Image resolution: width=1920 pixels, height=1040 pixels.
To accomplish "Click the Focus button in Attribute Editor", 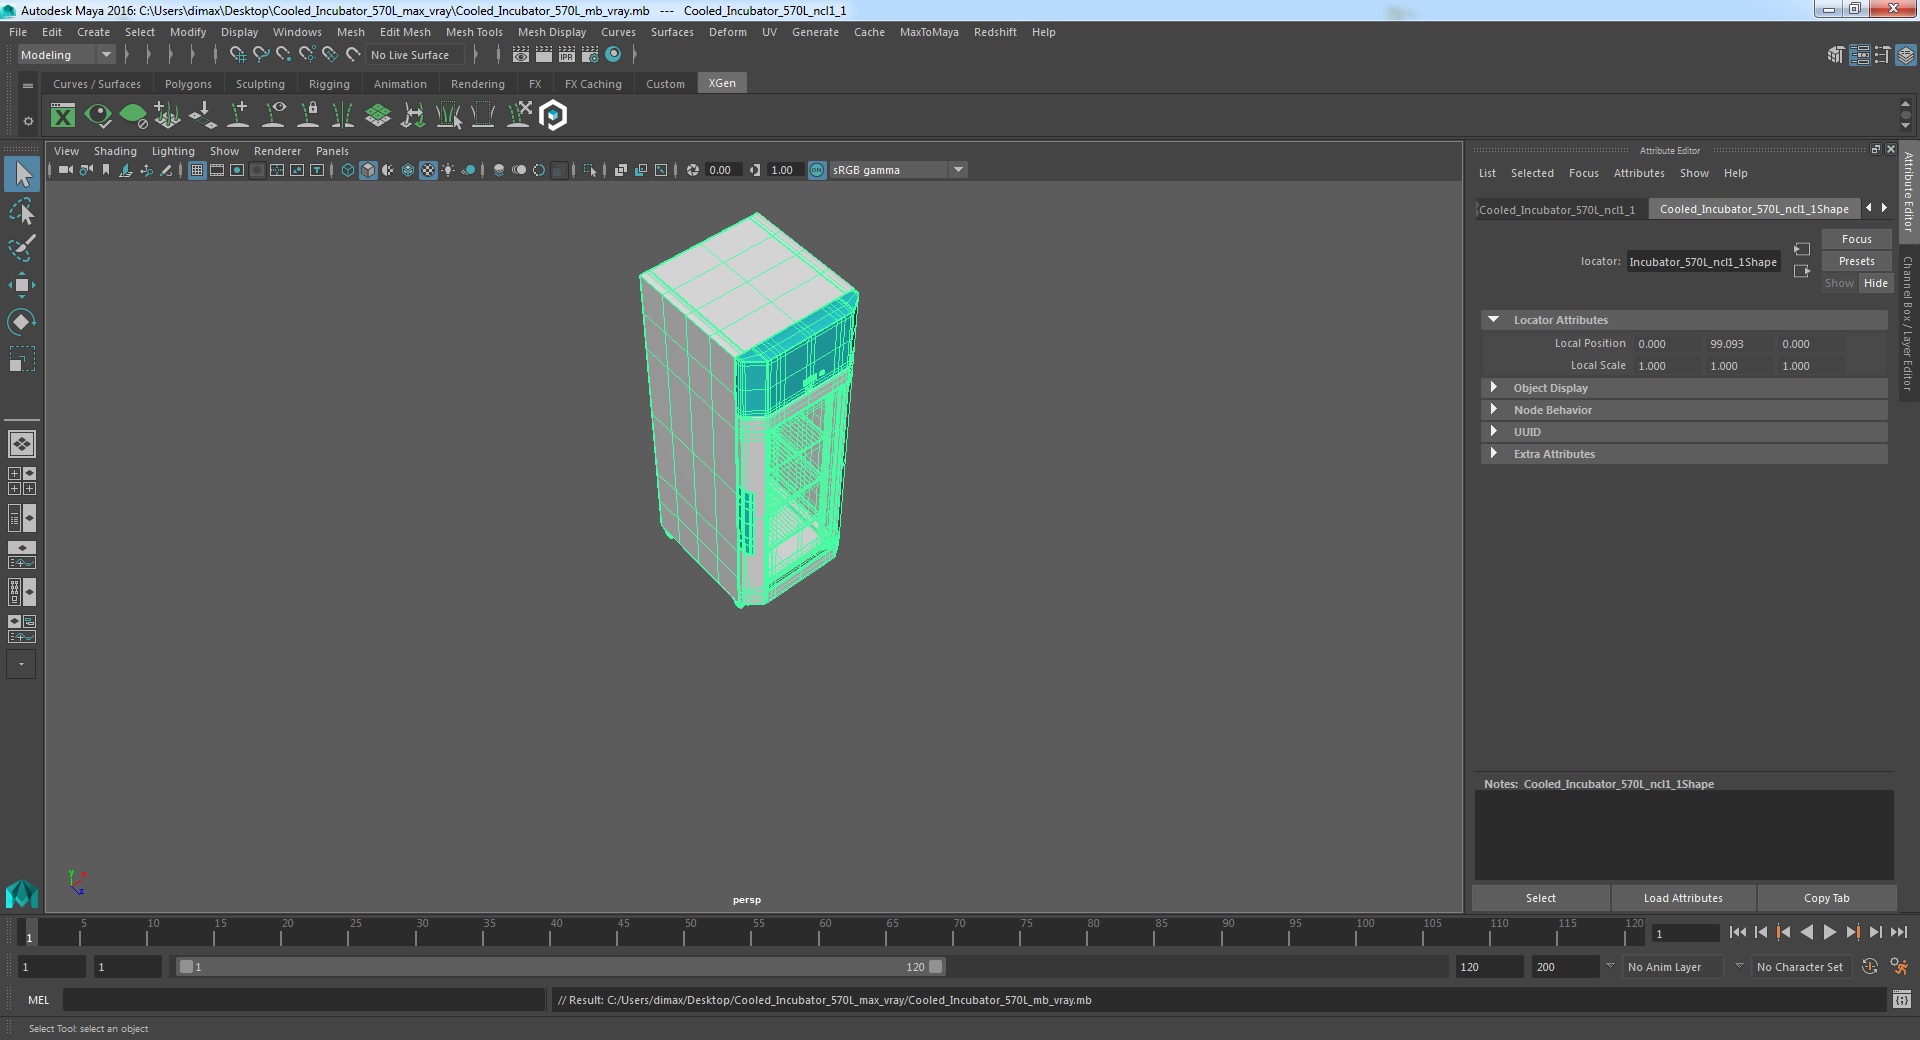I will click(1856, 239).
